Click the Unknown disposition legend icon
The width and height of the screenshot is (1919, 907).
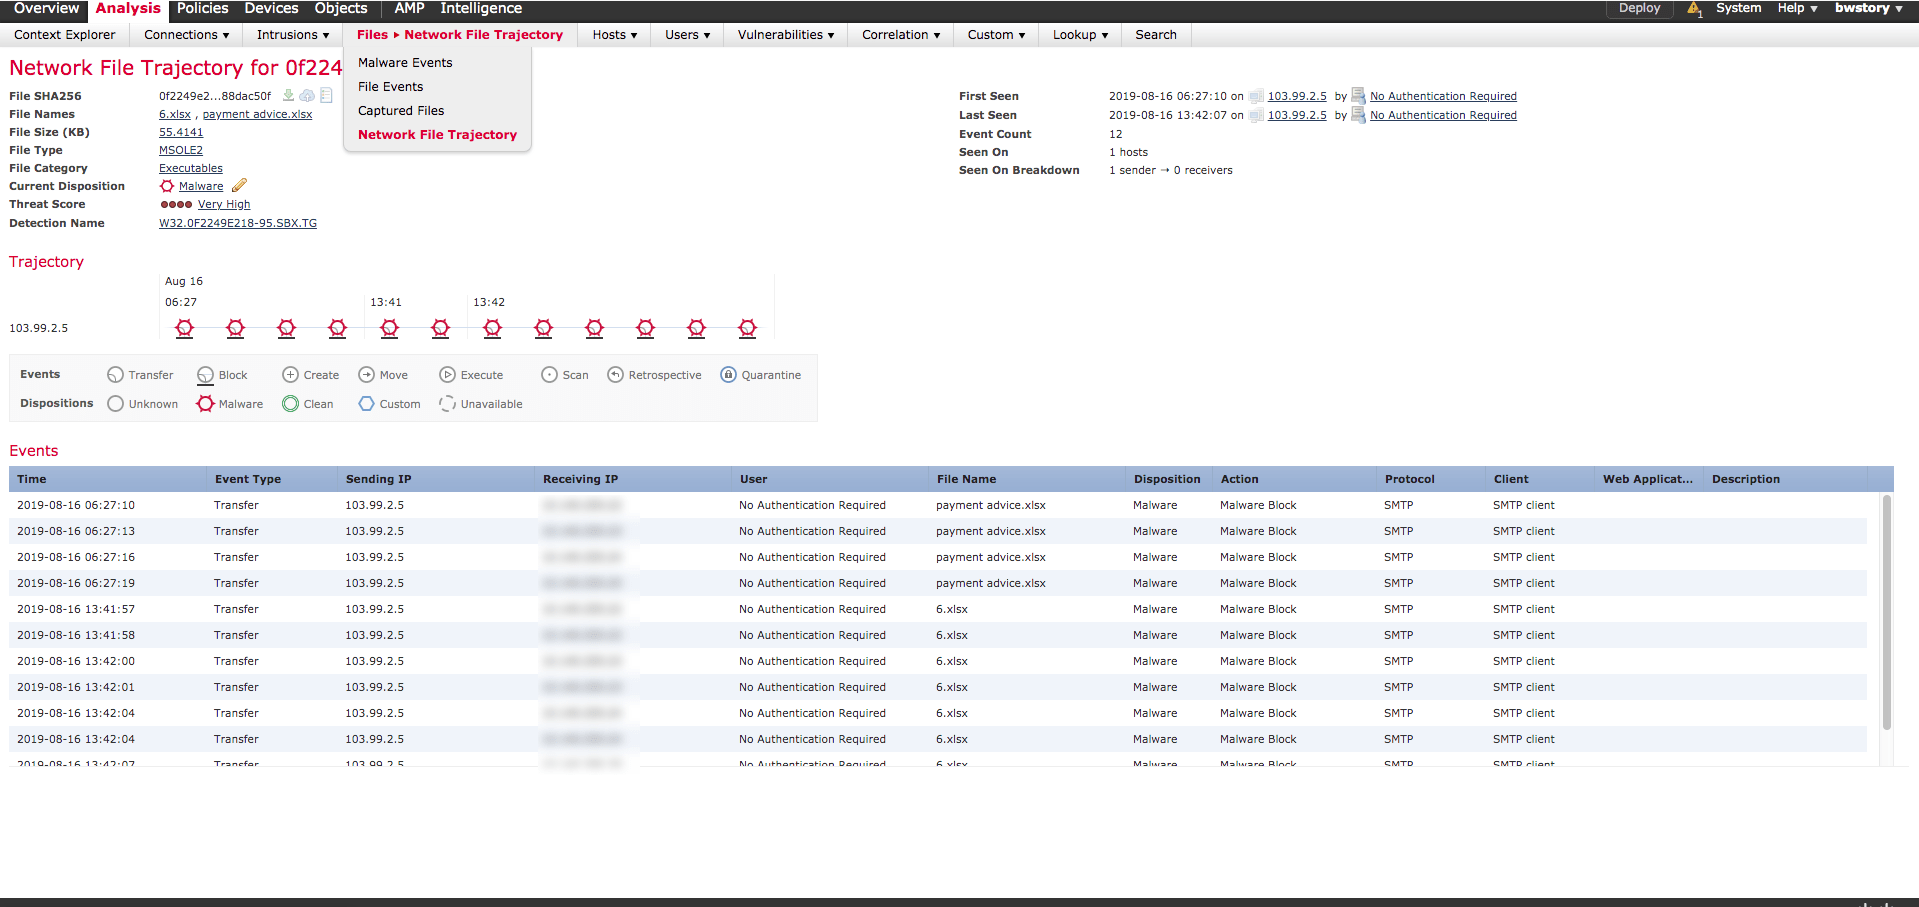coord(116,404)
